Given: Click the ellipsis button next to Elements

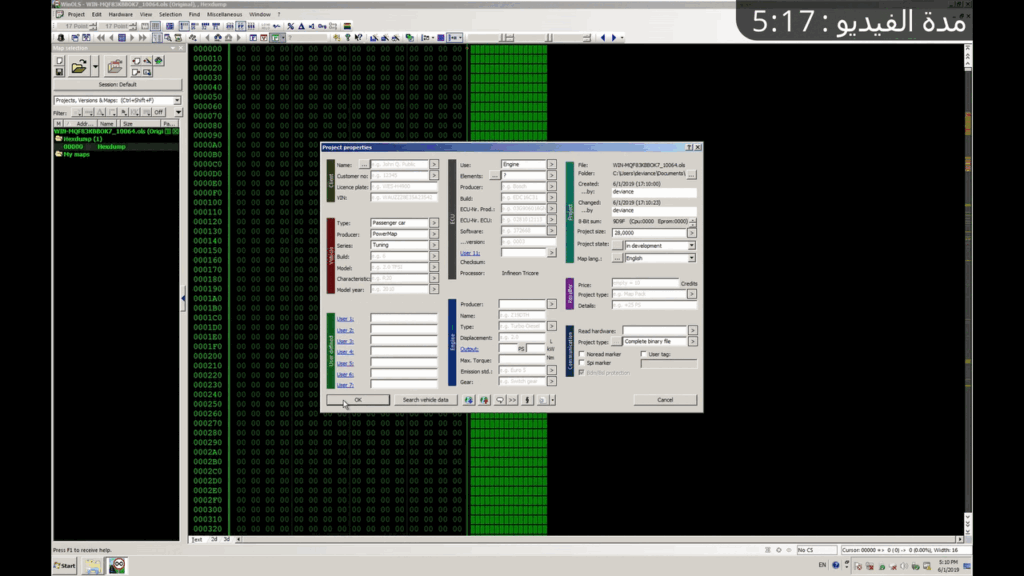Looking at the screenshot, I should pos(493,175).
